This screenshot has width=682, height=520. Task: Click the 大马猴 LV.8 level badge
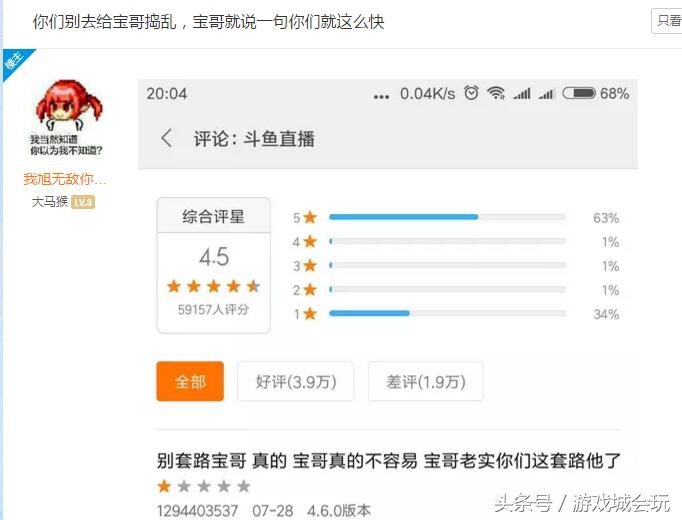83,202
